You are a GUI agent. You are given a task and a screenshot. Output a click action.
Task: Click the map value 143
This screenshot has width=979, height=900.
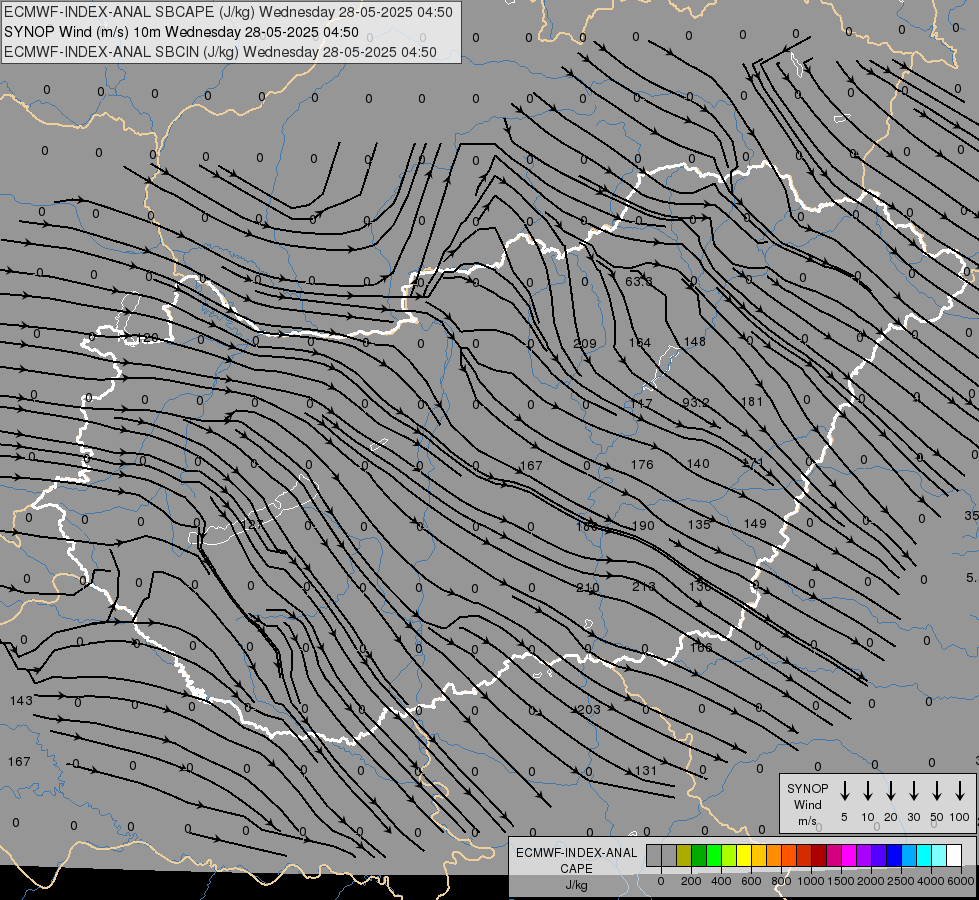21,701
